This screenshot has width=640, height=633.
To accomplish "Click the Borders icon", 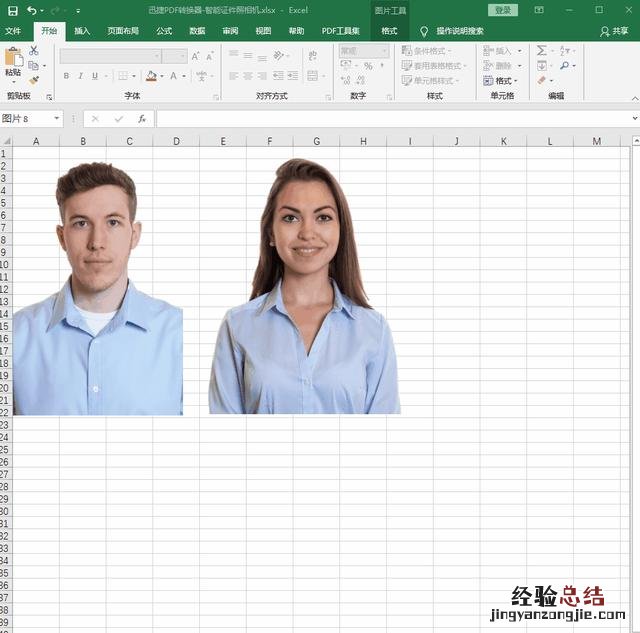I will click(122, 76).
